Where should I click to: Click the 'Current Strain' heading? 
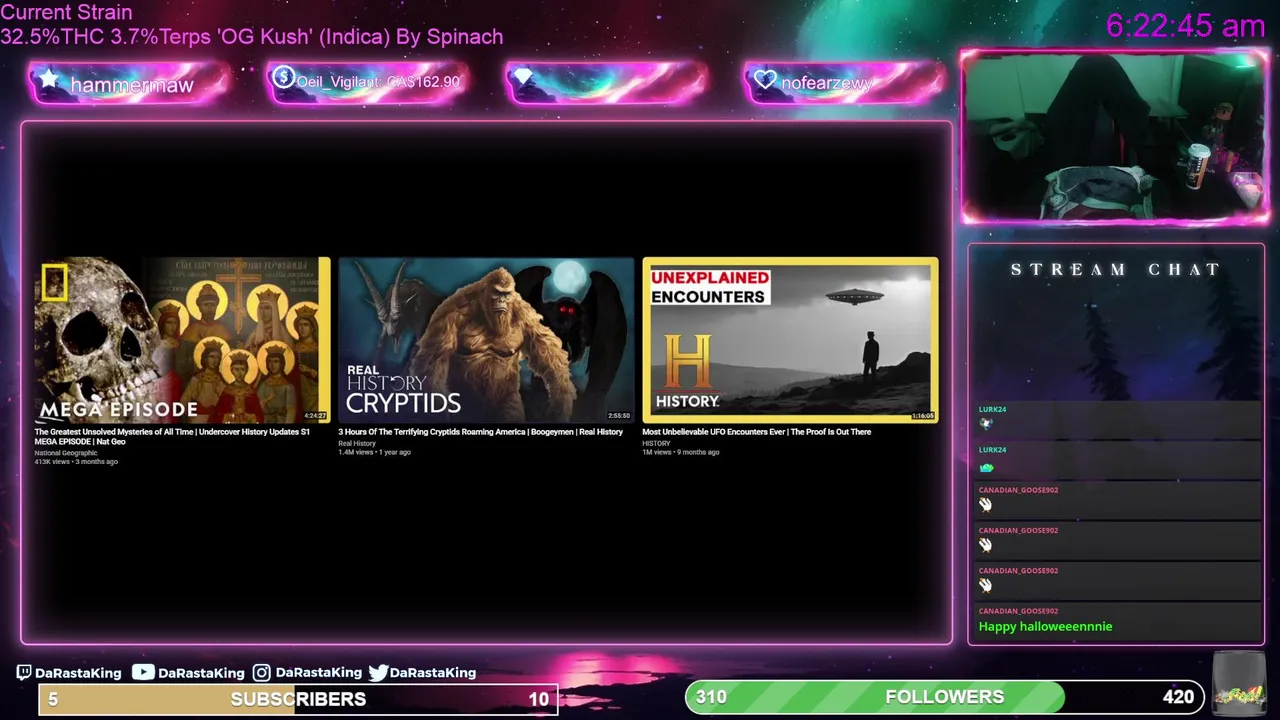point(66,12)
